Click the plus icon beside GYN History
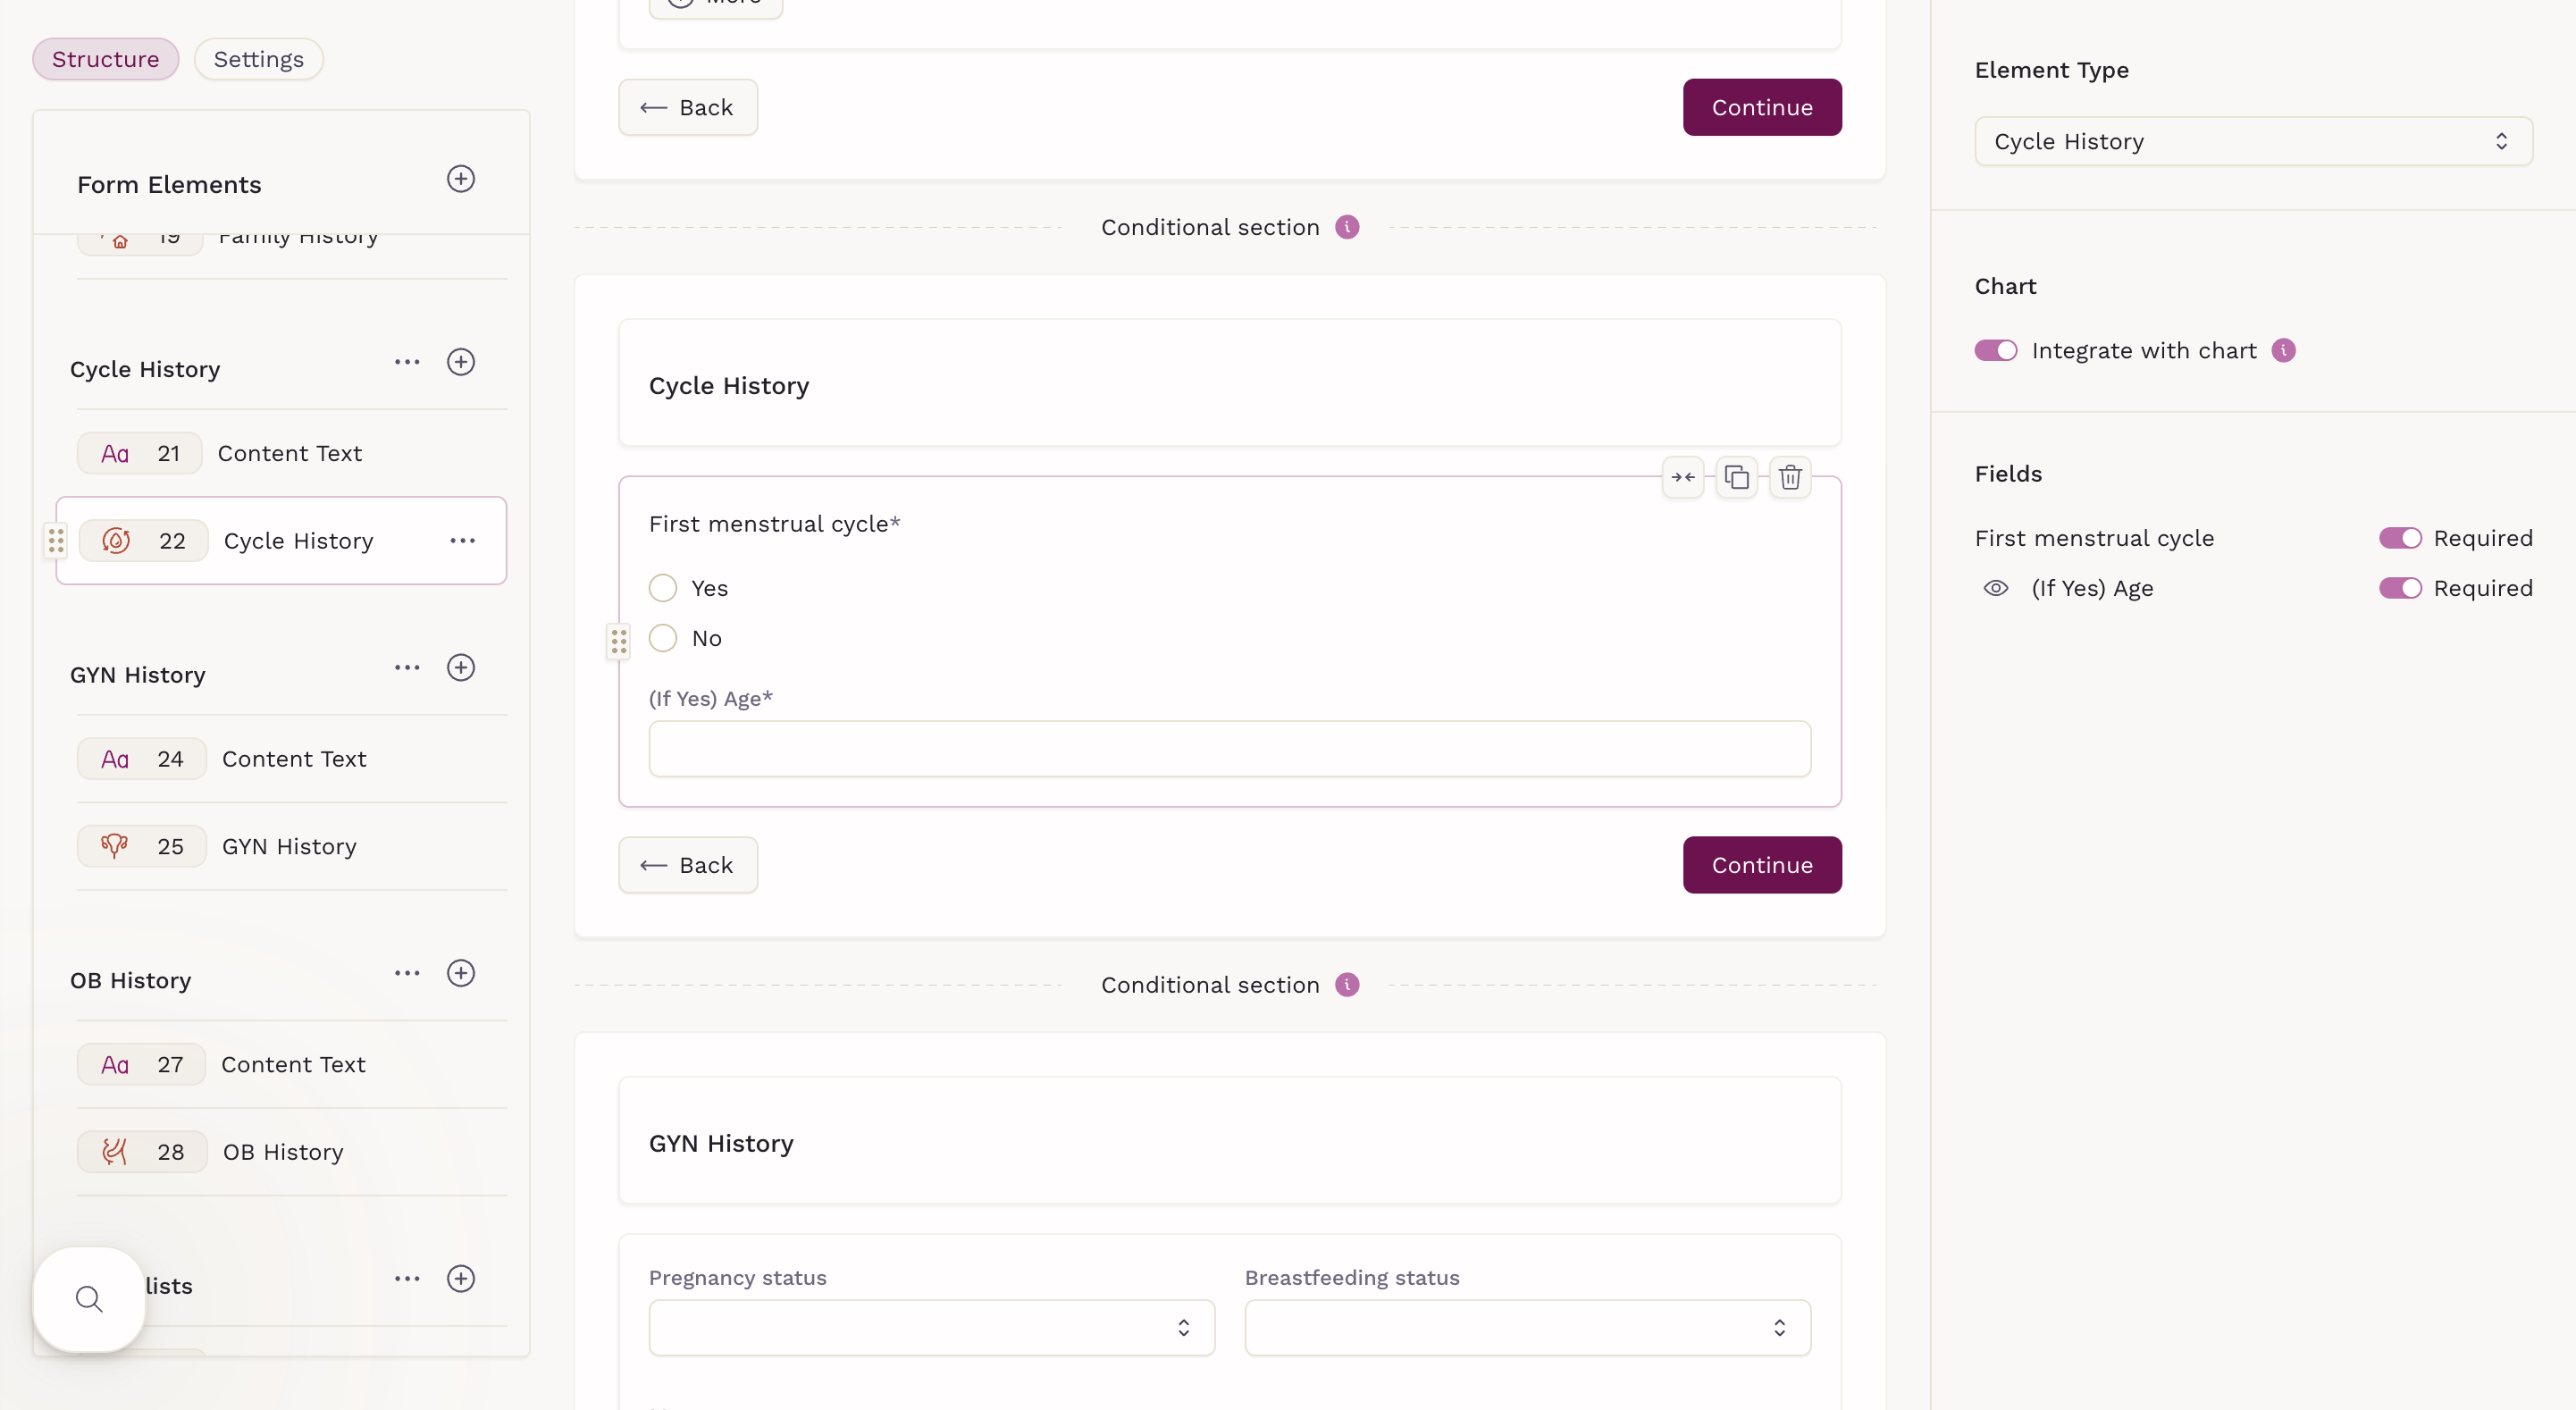Screen dimensions: 2576x1410 tap(460, 667)
